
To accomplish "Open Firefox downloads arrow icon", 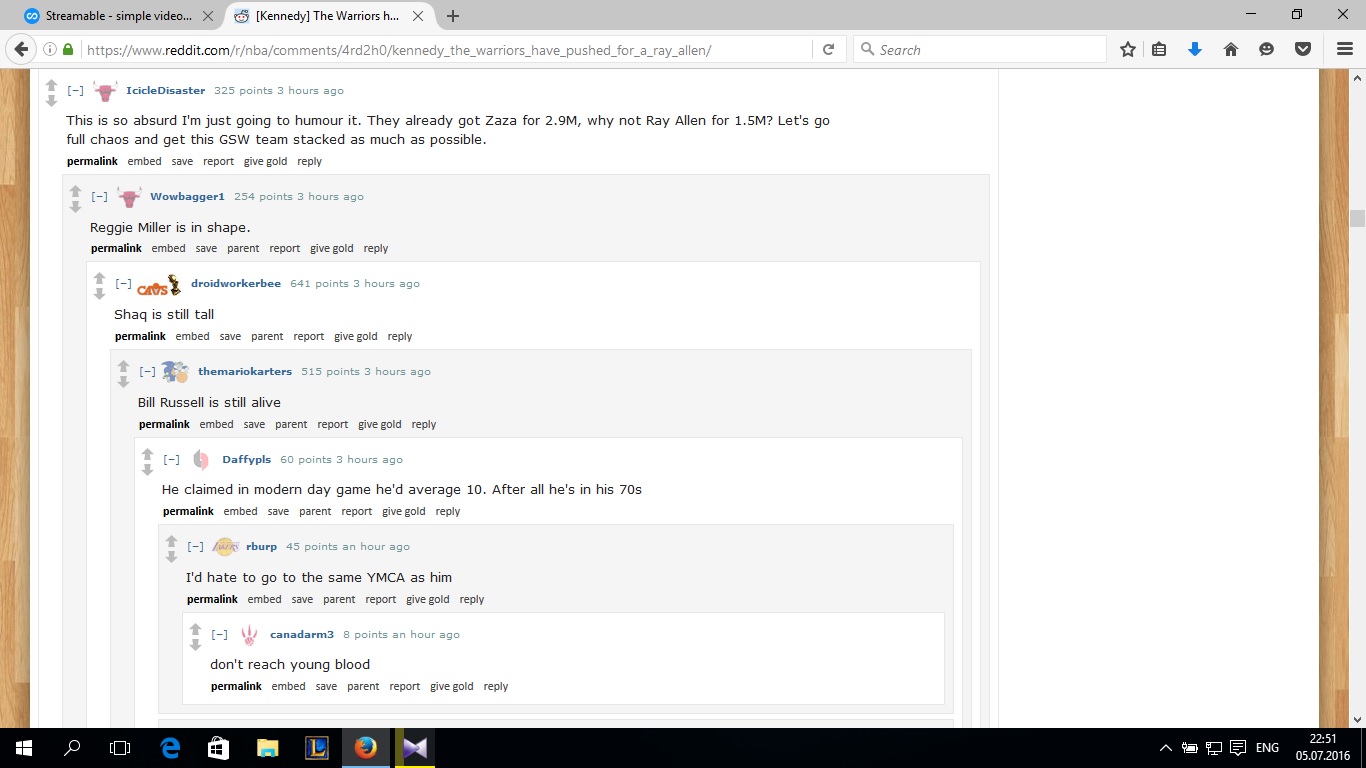I will click(1194, 49).
